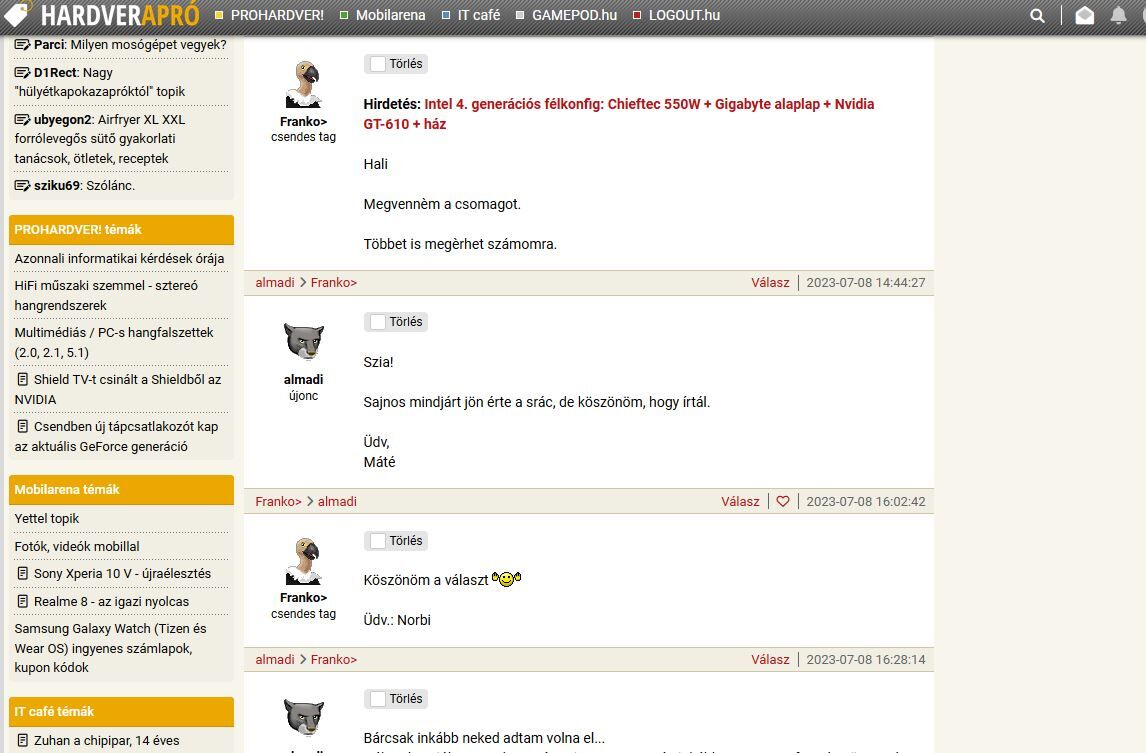Click Válasz on the 16:28:14 message

point(770,659)
